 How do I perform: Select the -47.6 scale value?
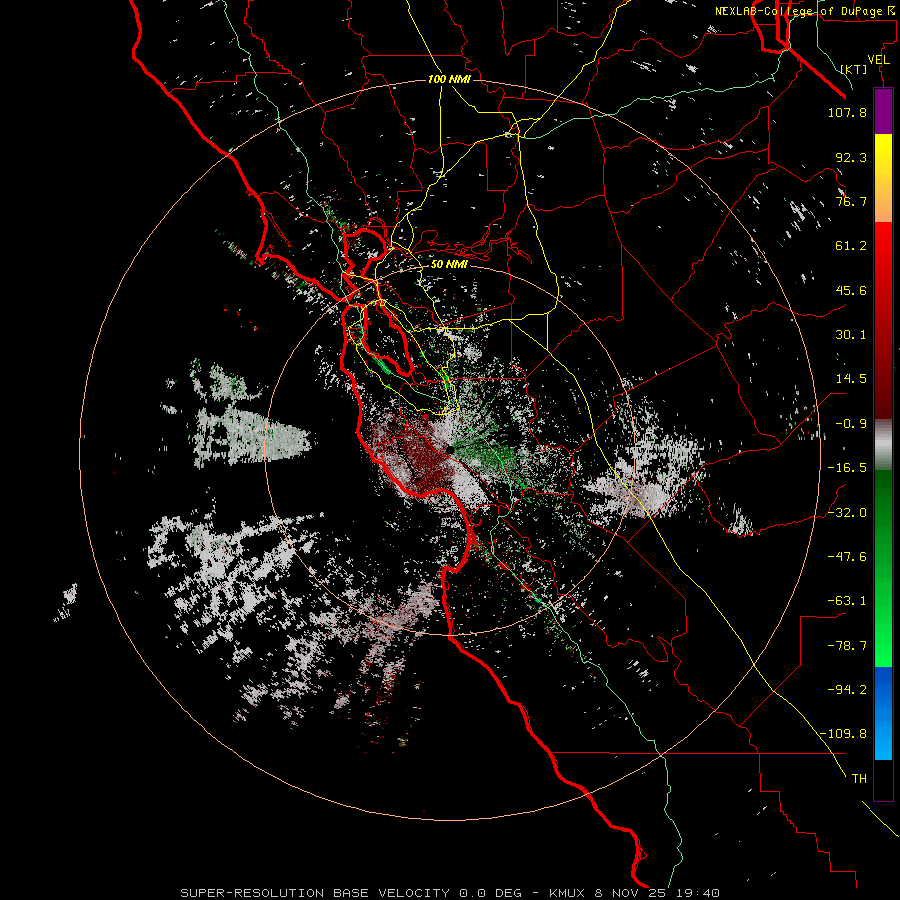pyautogui.click(x=847, y=557)
